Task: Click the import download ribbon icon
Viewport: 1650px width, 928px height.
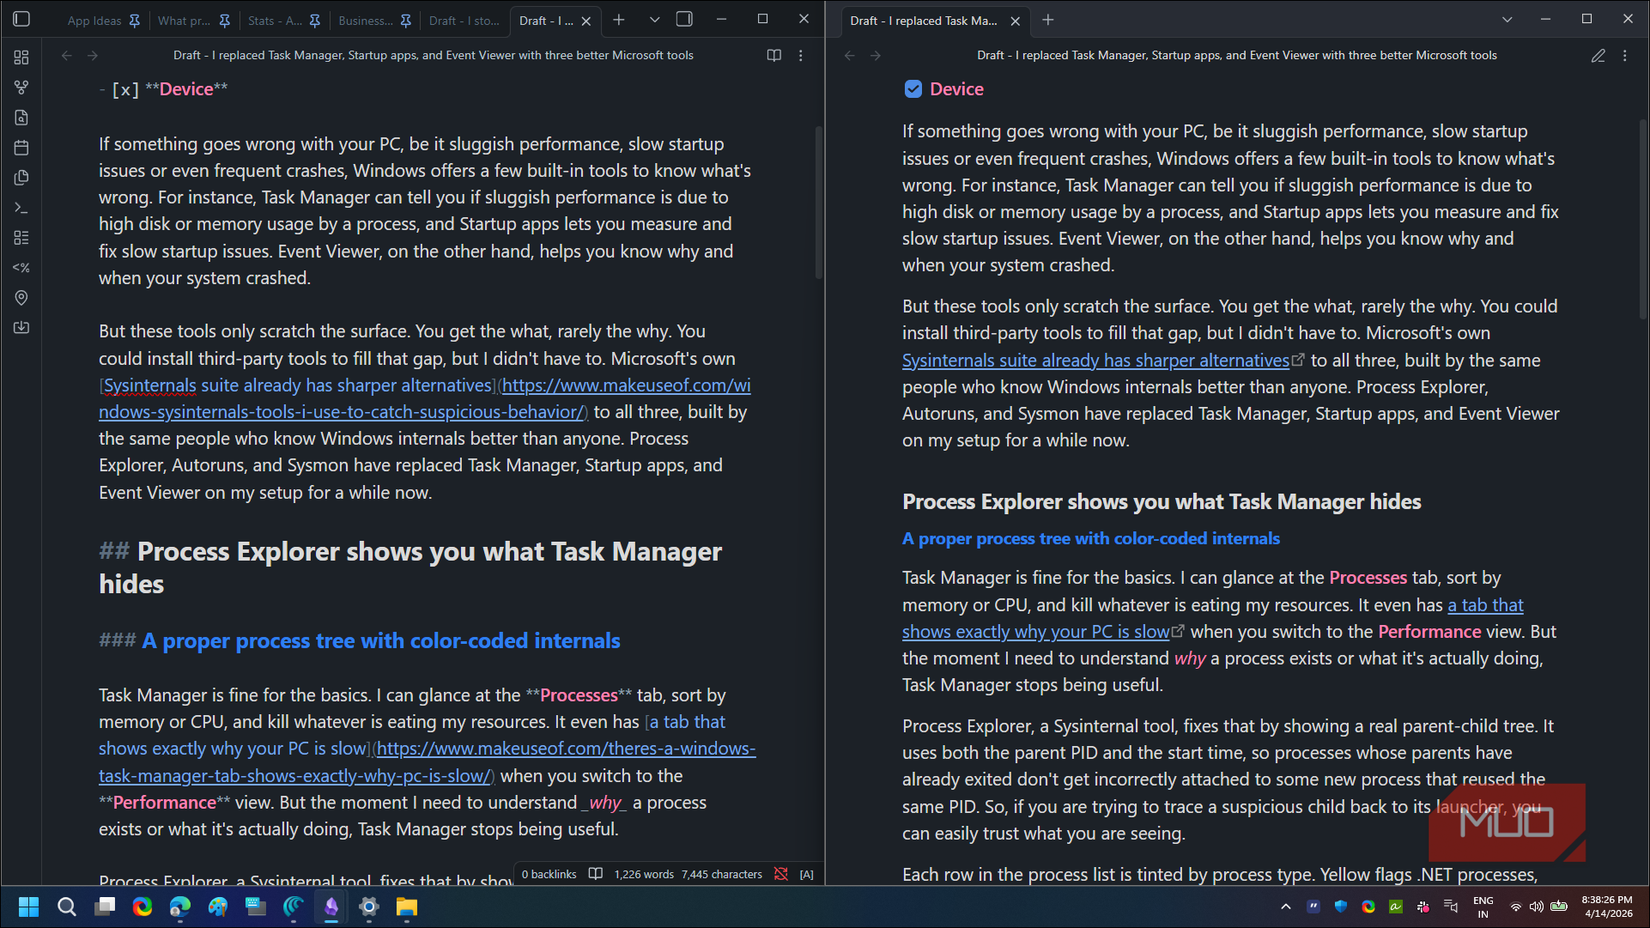Action: point(21,328)
